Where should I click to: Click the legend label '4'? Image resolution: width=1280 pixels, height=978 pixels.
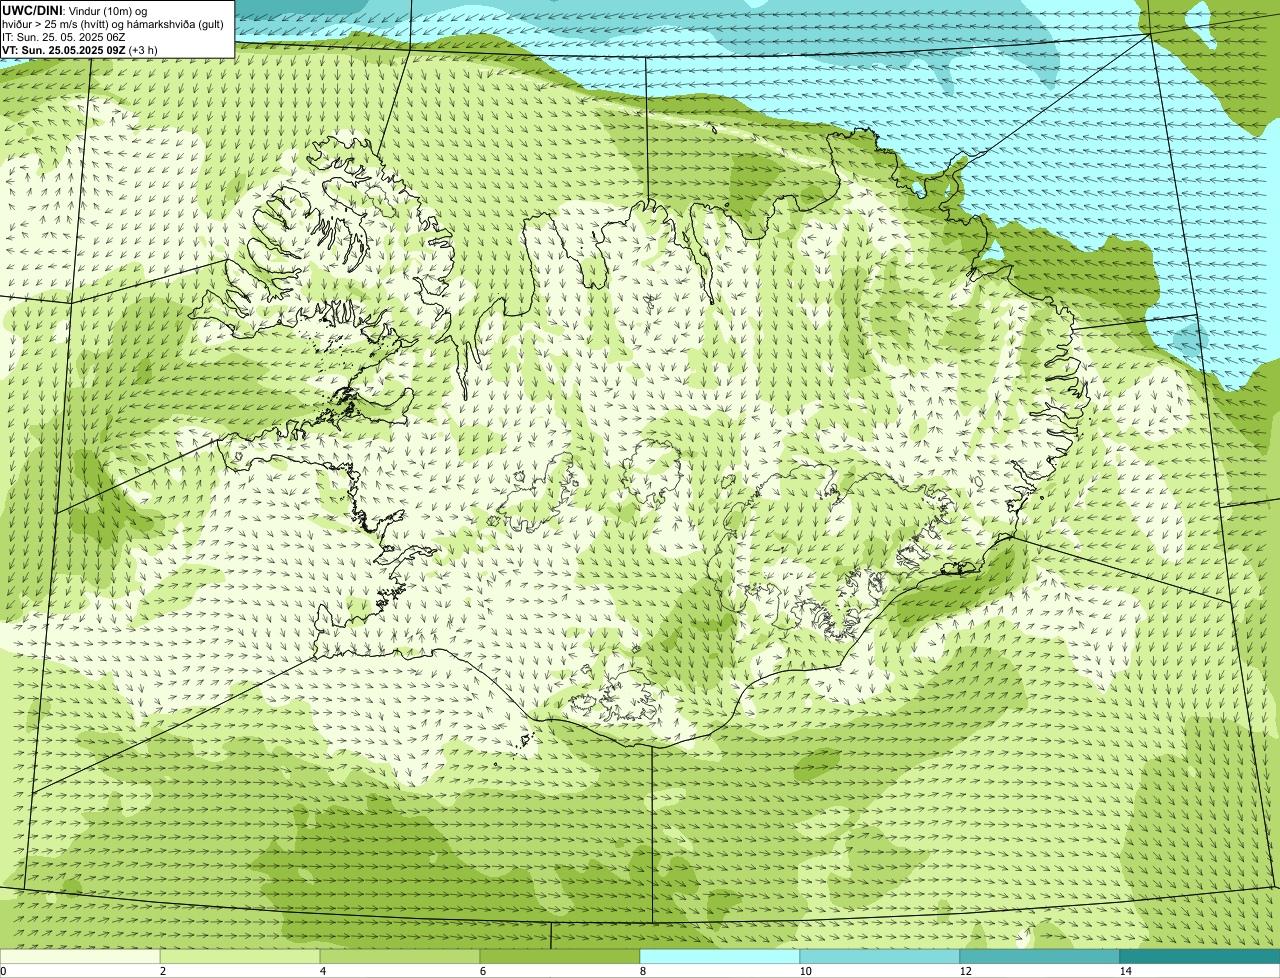(323, 971)
